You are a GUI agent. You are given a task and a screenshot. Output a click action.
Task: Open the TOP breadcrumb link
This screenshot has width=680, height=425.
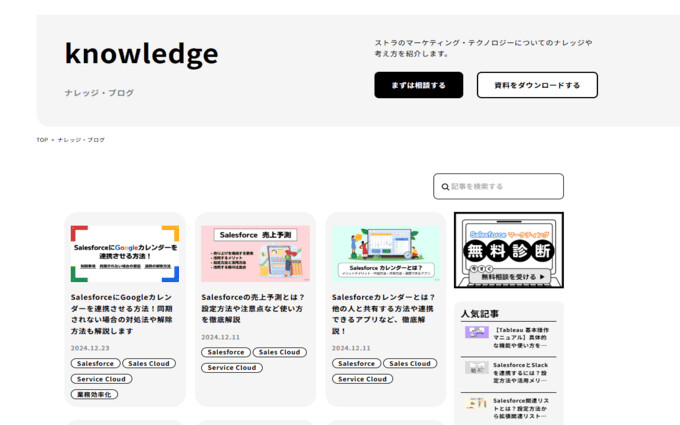point(42,140)
